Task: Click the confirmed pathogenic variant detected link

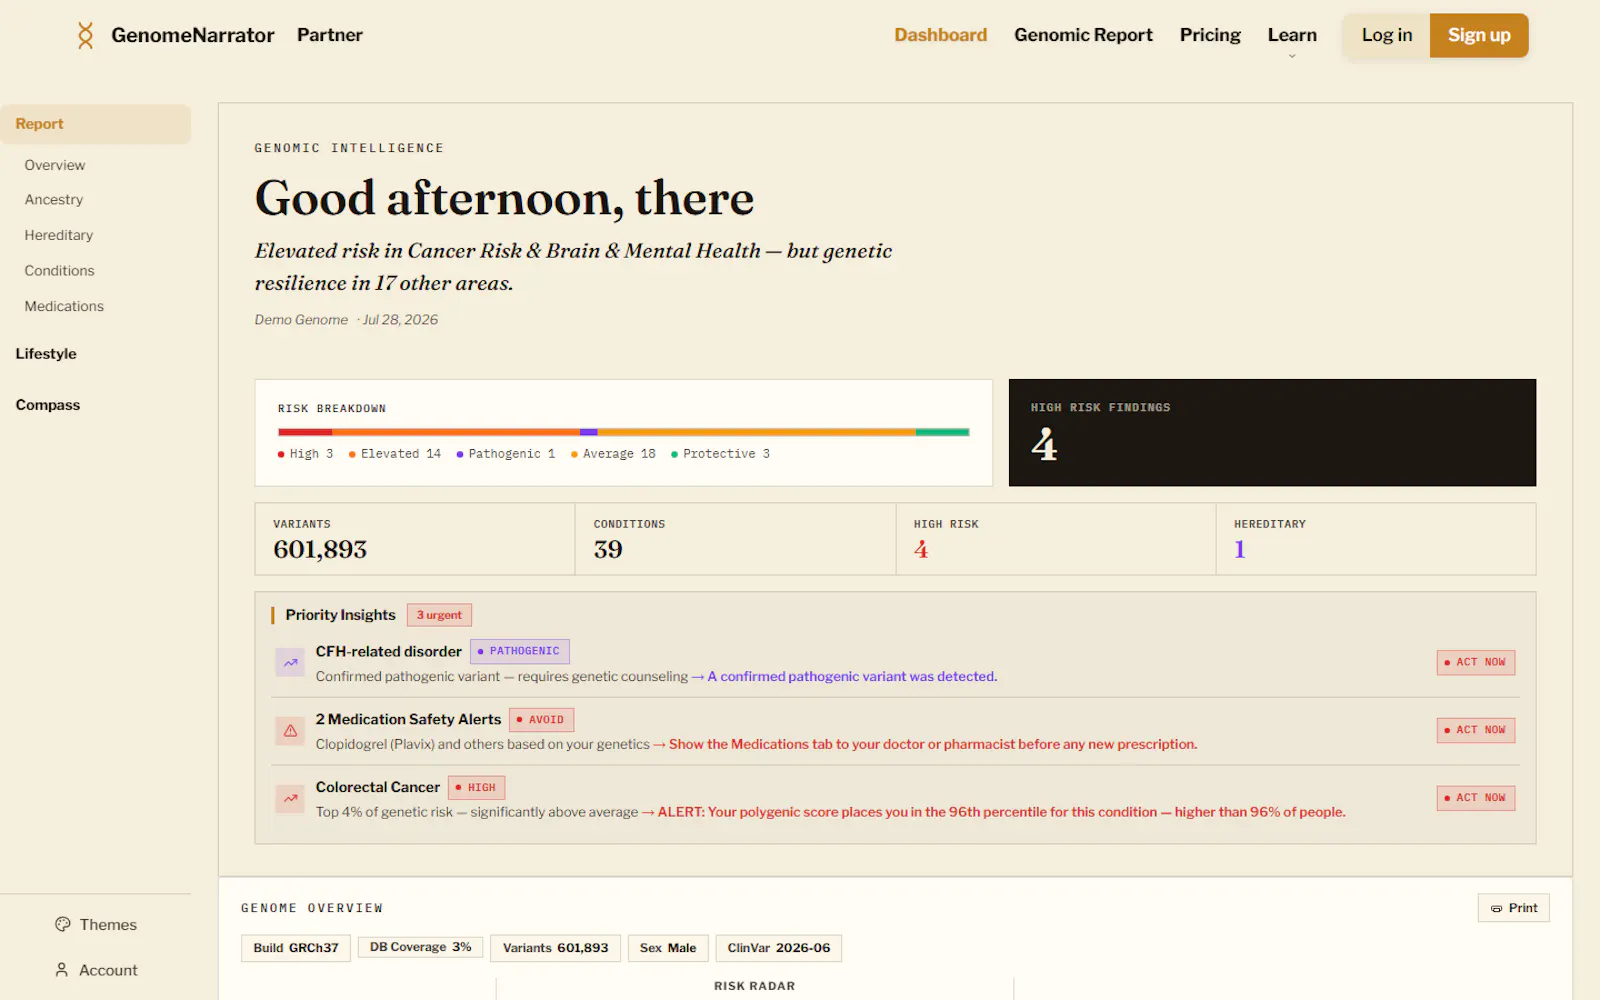Action: [852, 677]
